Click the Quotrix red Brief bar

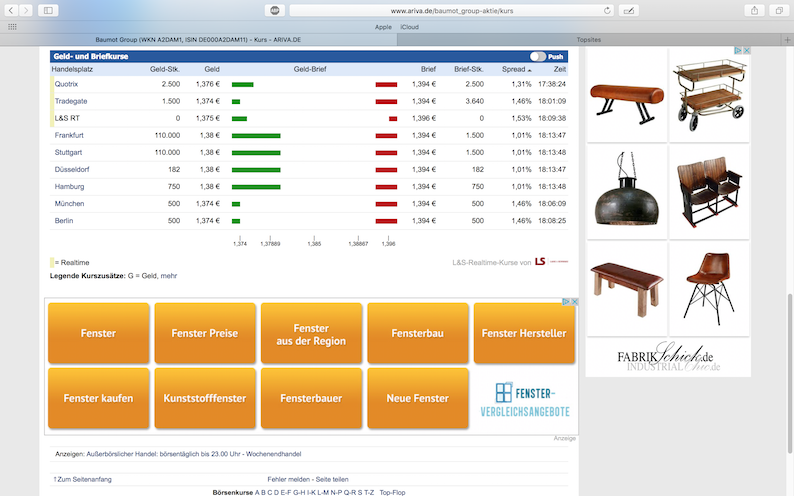point(386,85)
